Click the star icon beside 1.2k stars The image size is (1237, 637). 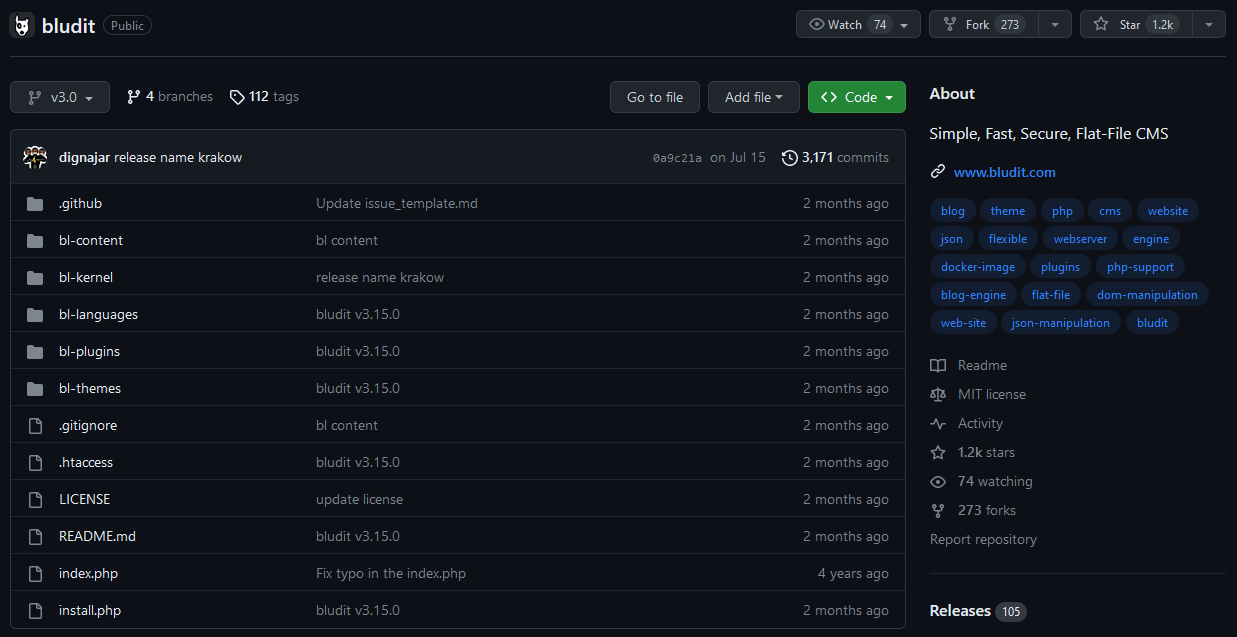(938, 452)
